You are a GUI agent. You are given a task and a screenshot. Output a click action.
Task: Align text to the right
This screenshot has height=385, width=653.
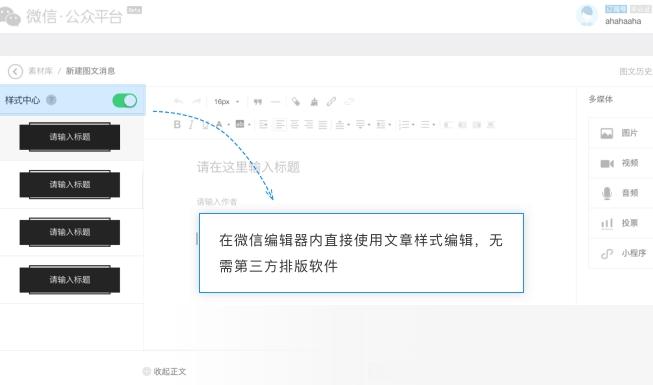coord(309,125)
